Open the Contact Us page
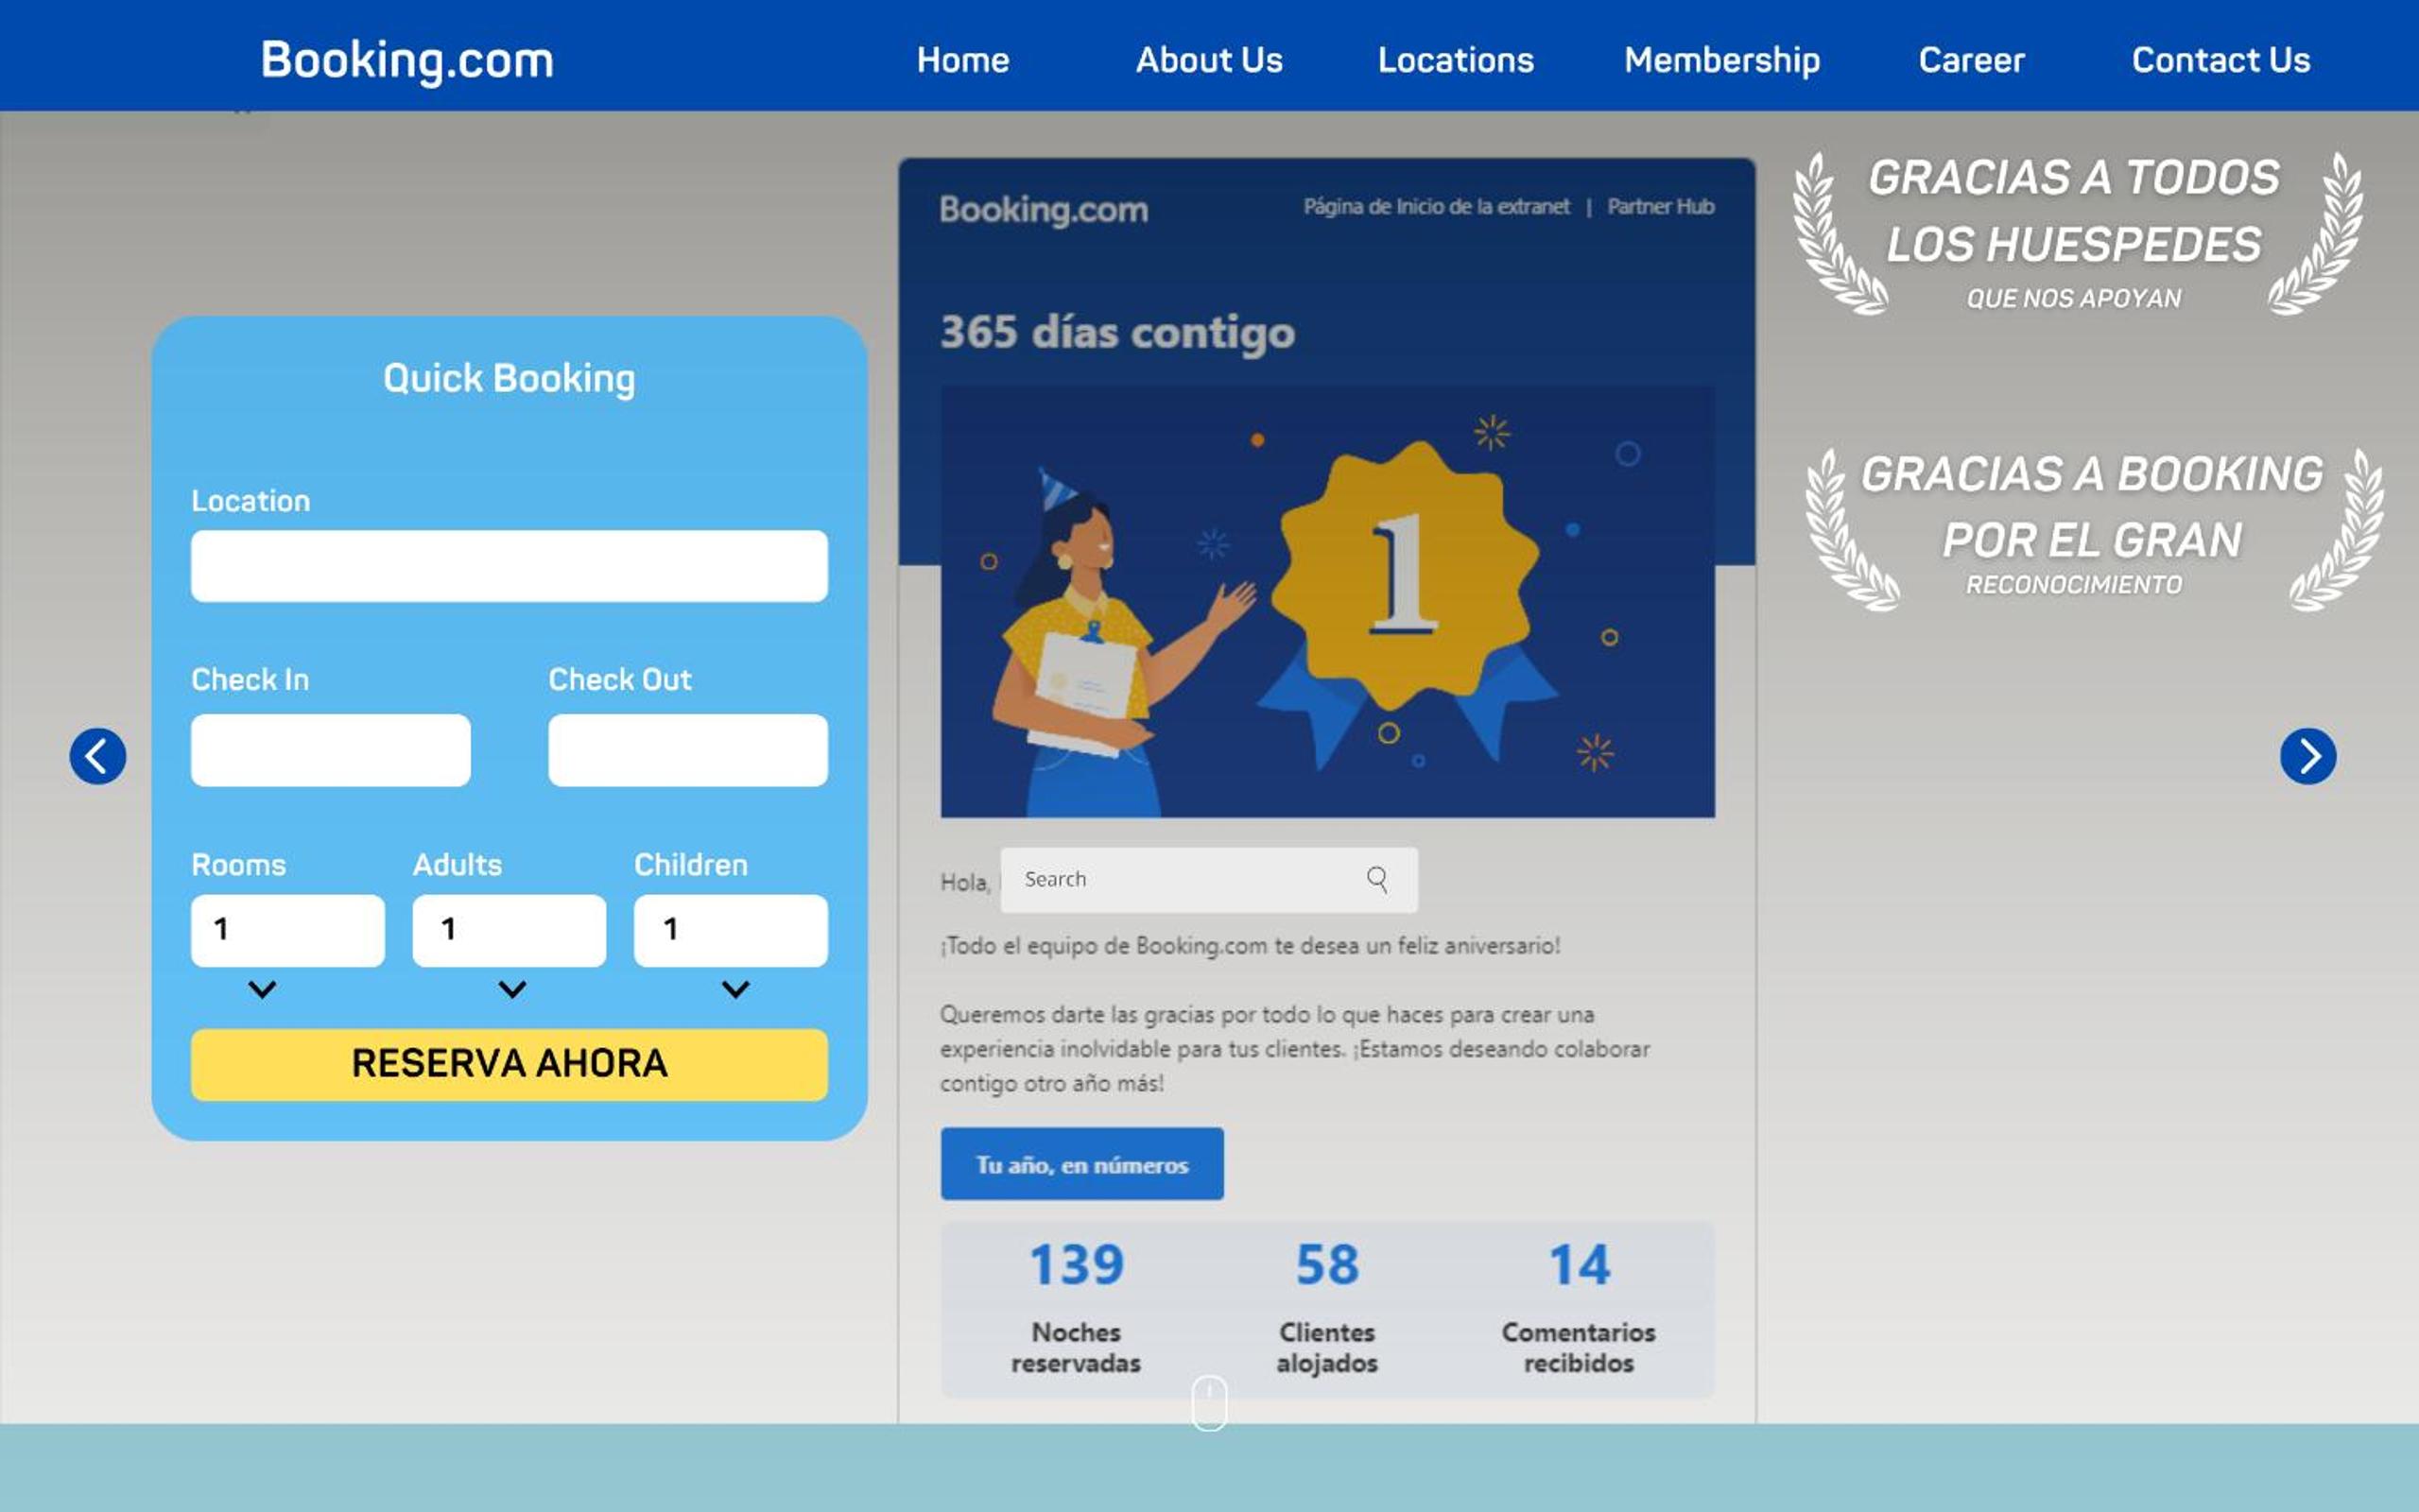 pos(2220,60)
